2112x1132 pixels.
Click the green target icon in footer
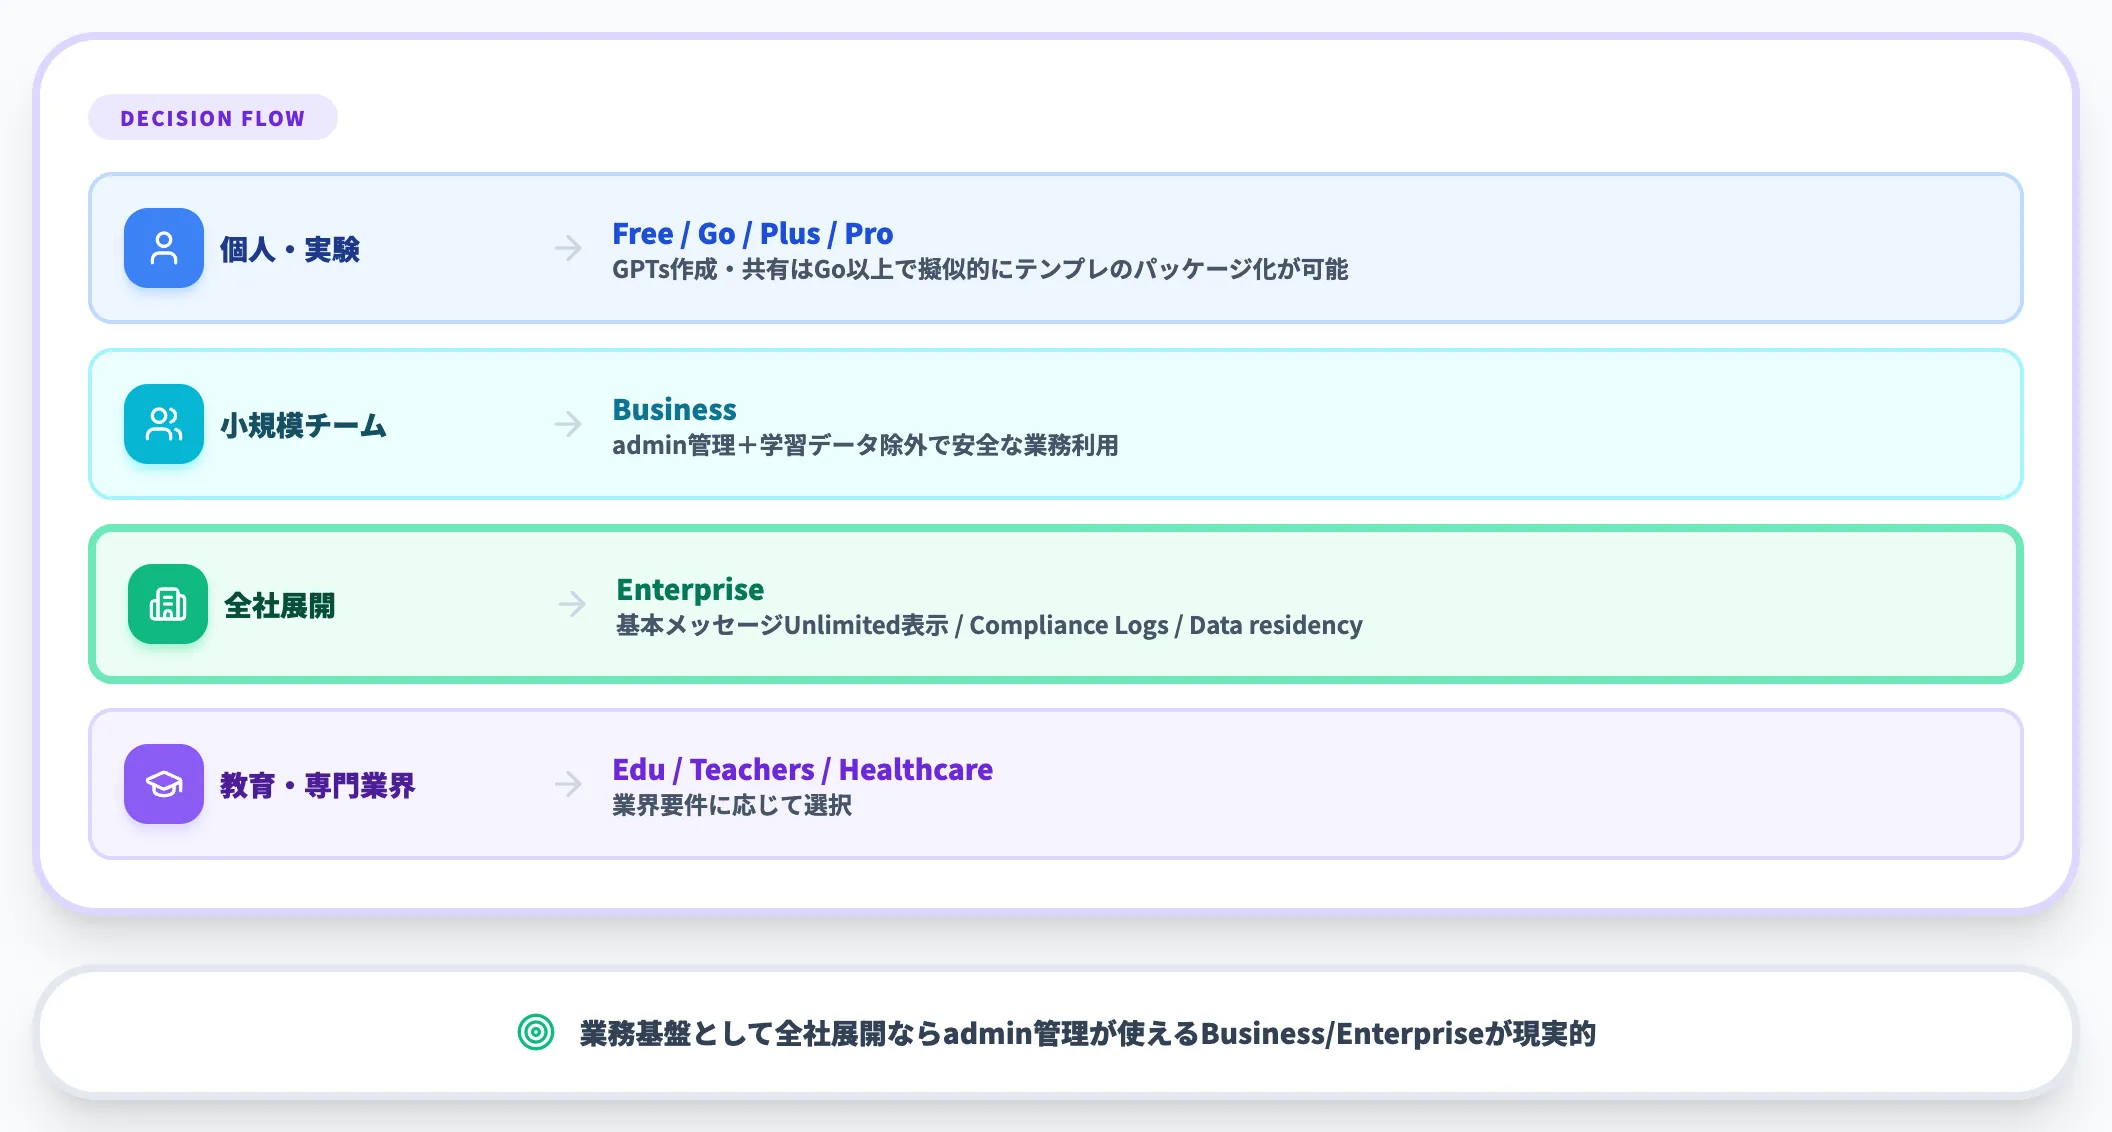tap(536, 1032)
